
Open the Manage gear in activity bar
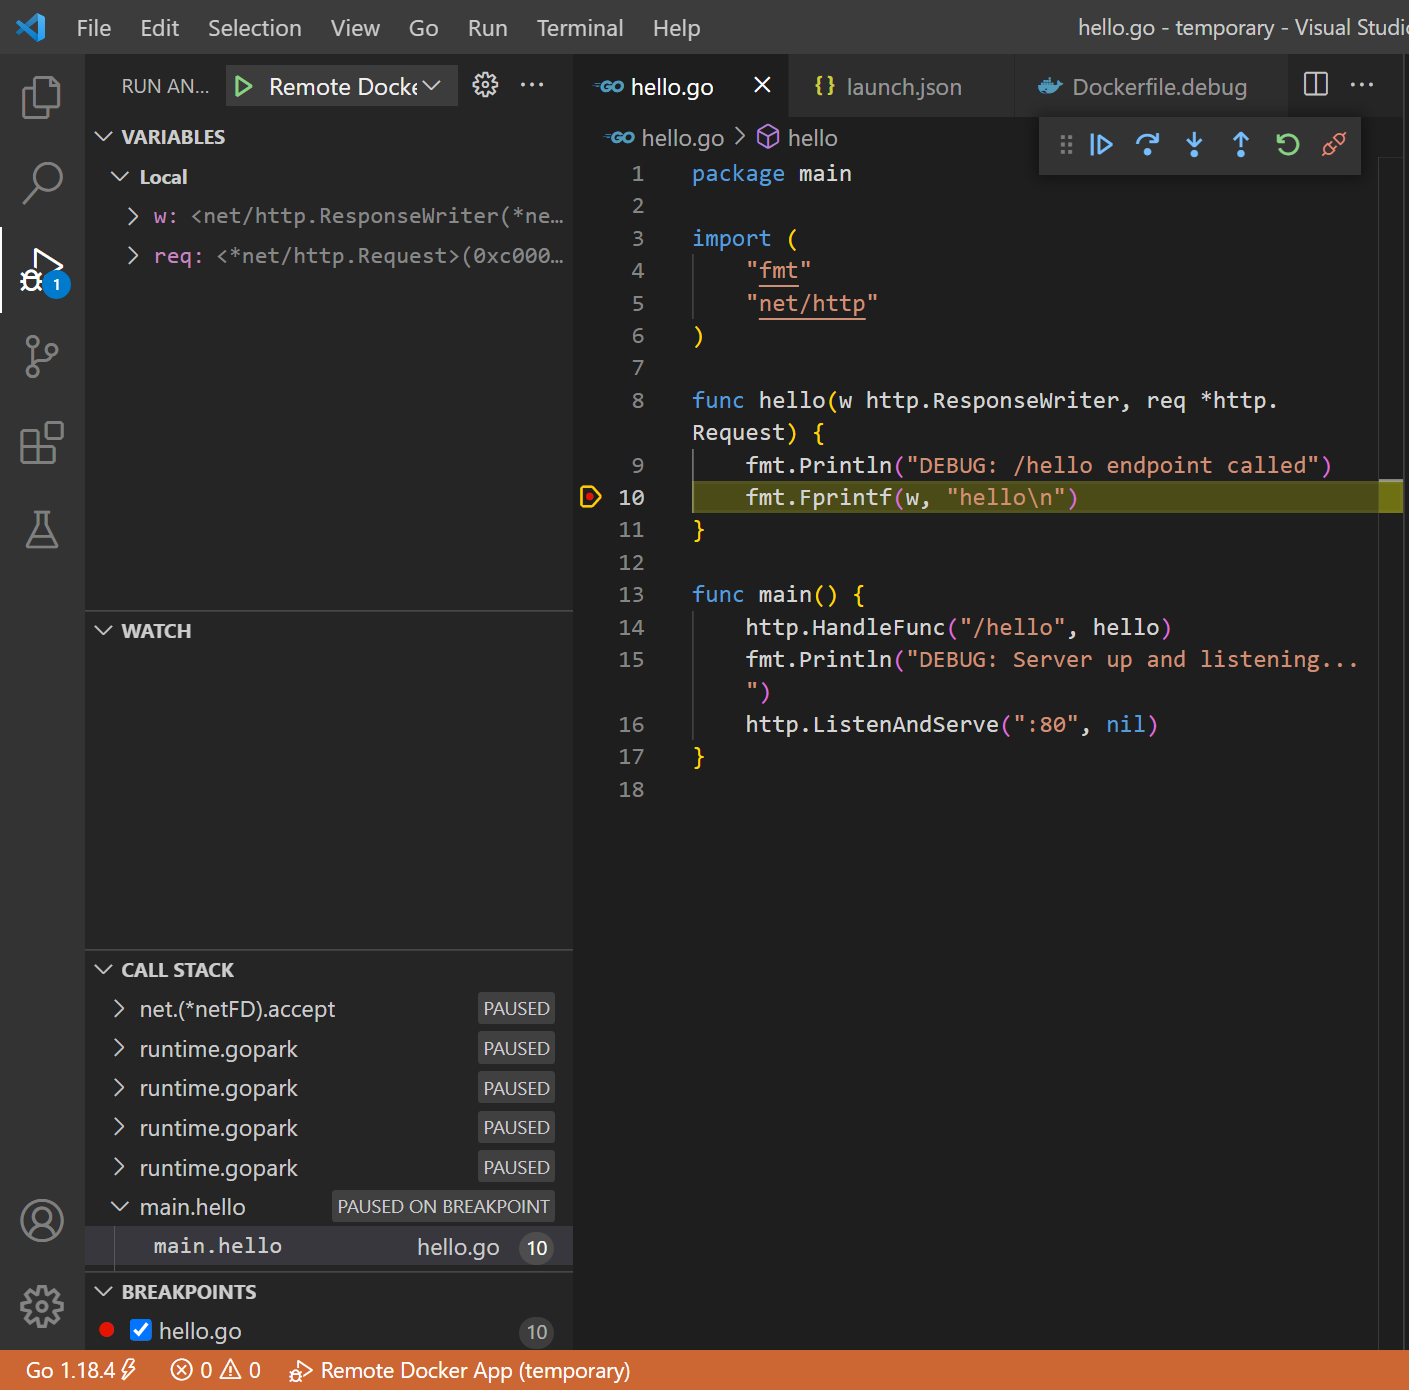pyautogui.click(x=42, y=1306)
